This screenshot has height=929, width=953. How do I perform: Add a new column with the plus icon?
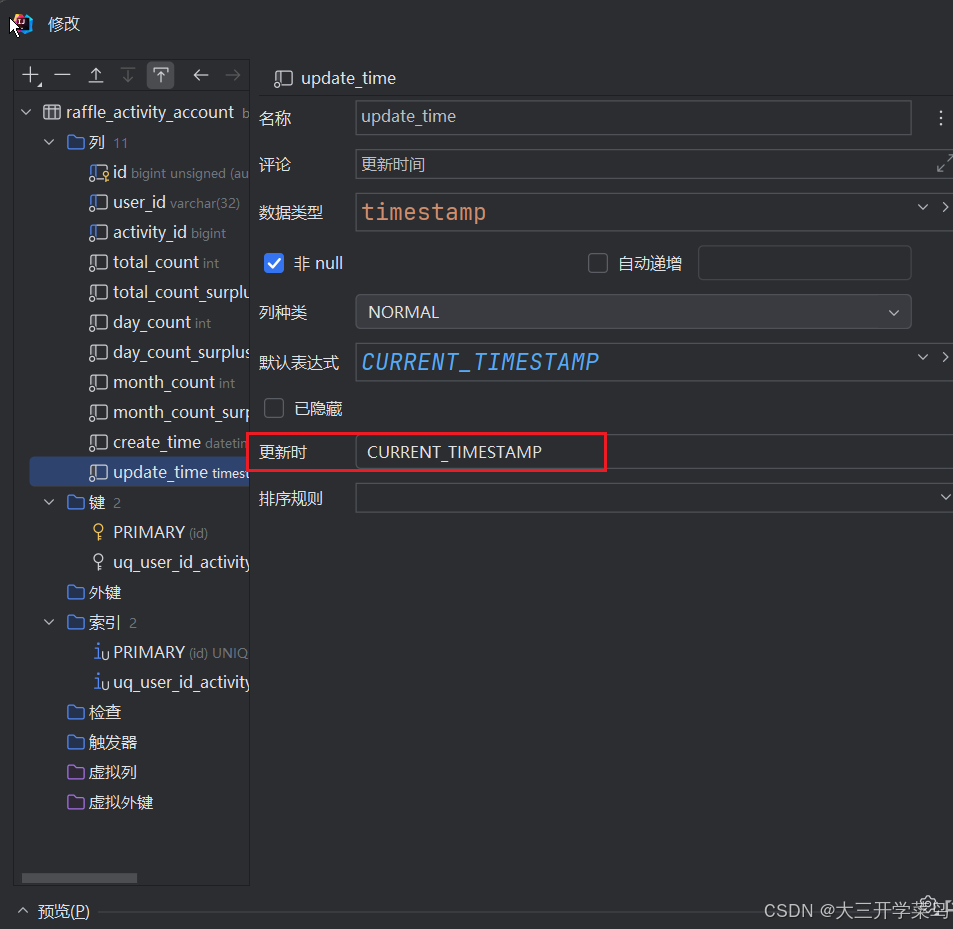tap(30, 74)
